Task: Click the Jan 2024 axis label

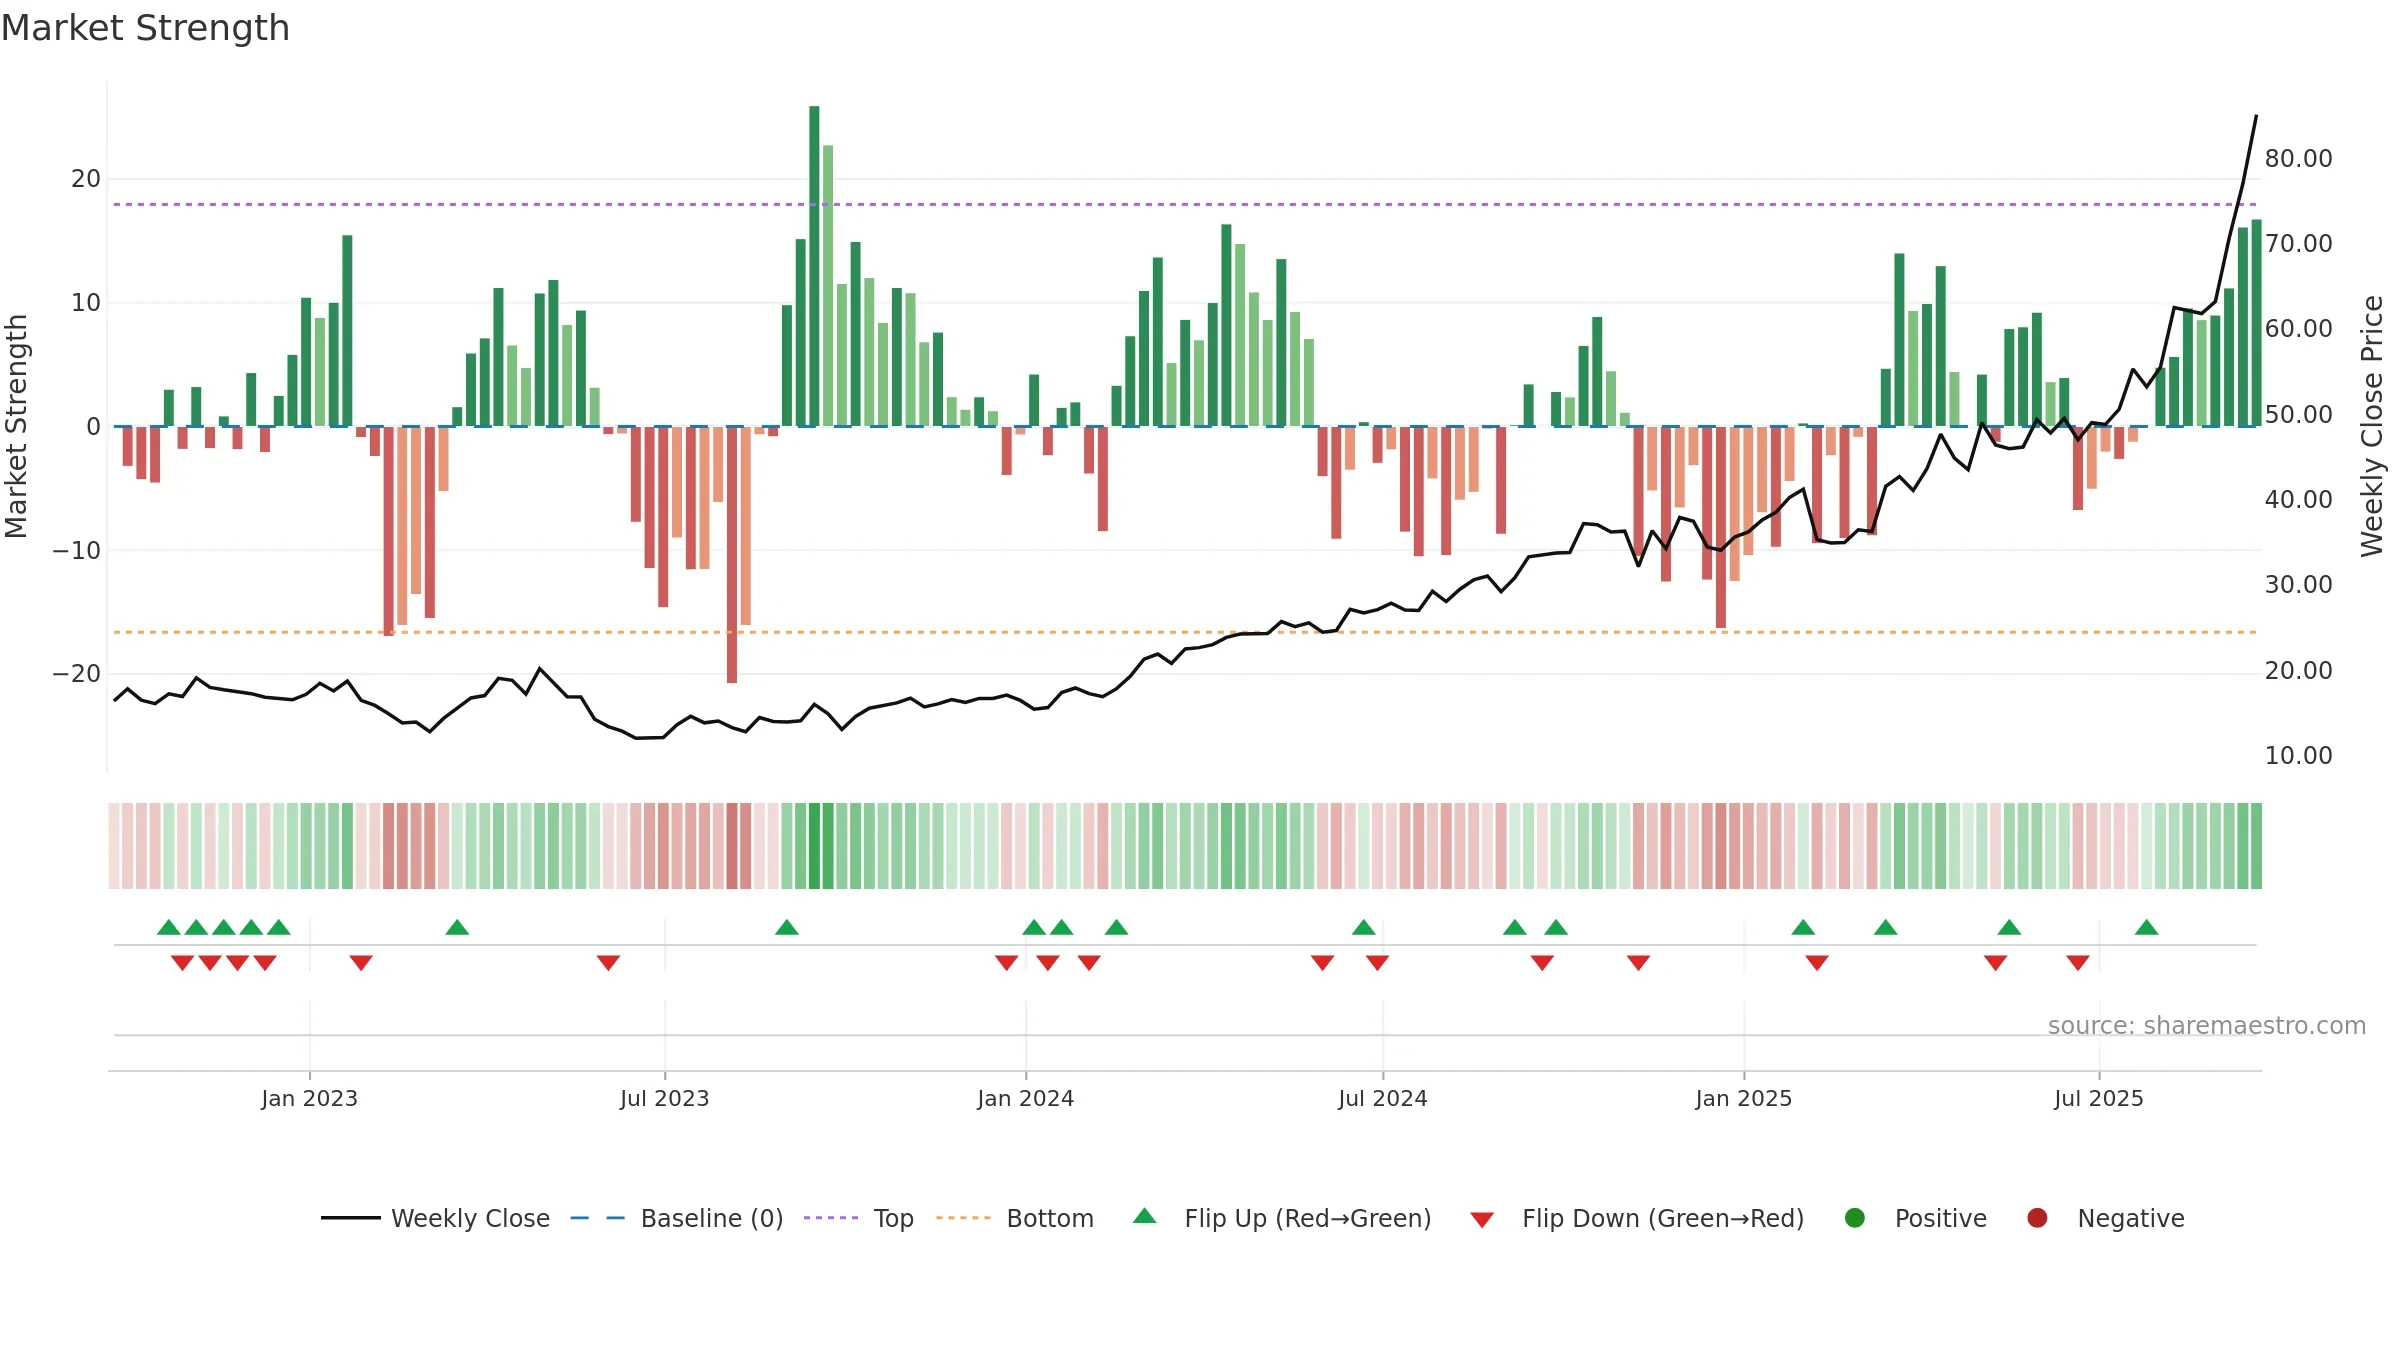Action: [1025, 1098]
